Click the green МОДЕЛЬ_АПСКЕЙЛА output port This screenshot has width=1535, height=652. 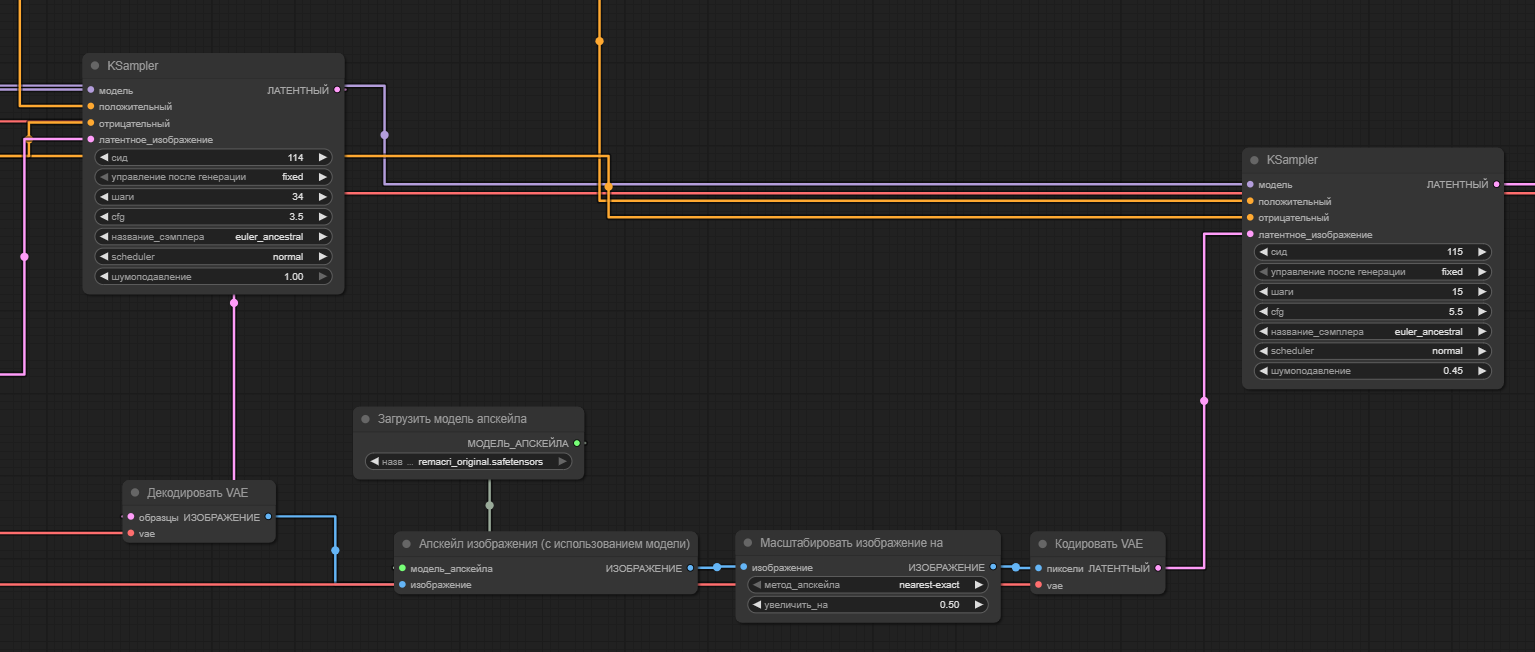577,443
